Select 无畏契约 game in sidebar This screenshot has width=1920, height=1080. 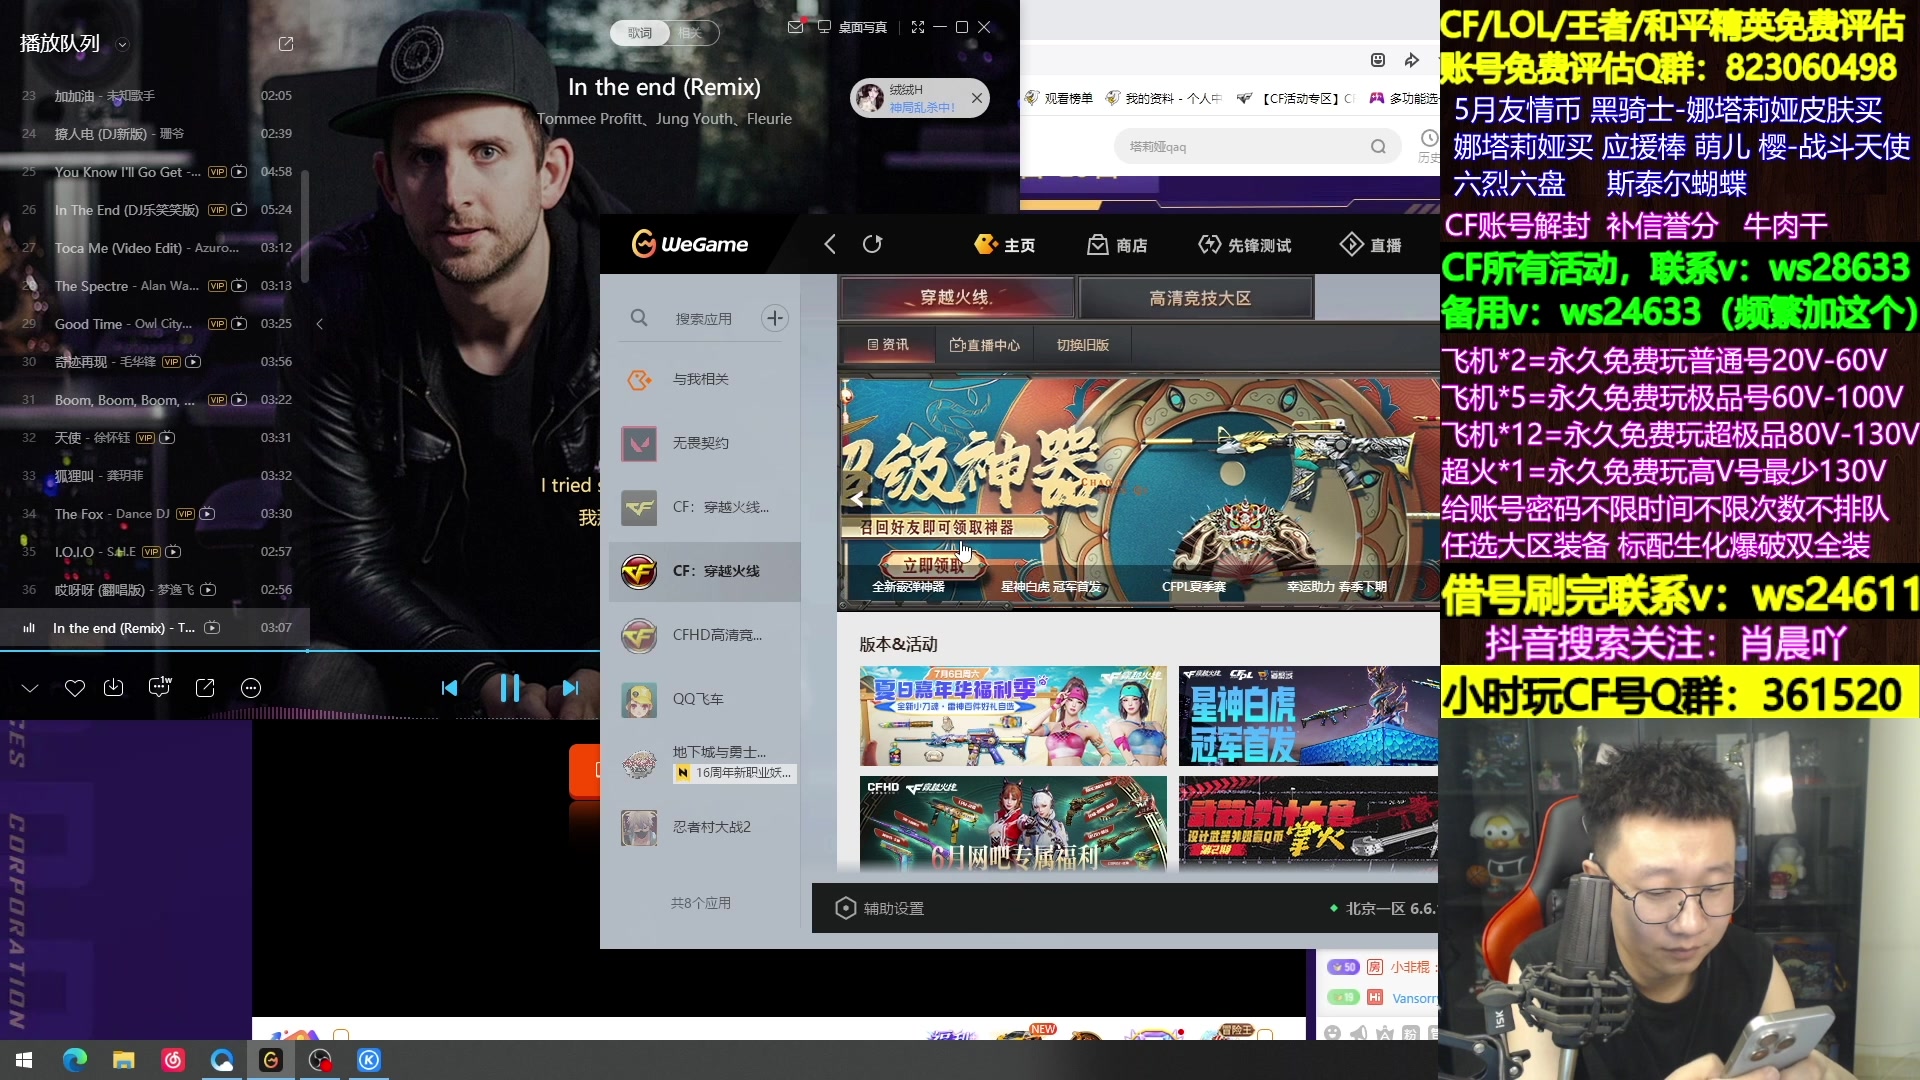point(705,443)
